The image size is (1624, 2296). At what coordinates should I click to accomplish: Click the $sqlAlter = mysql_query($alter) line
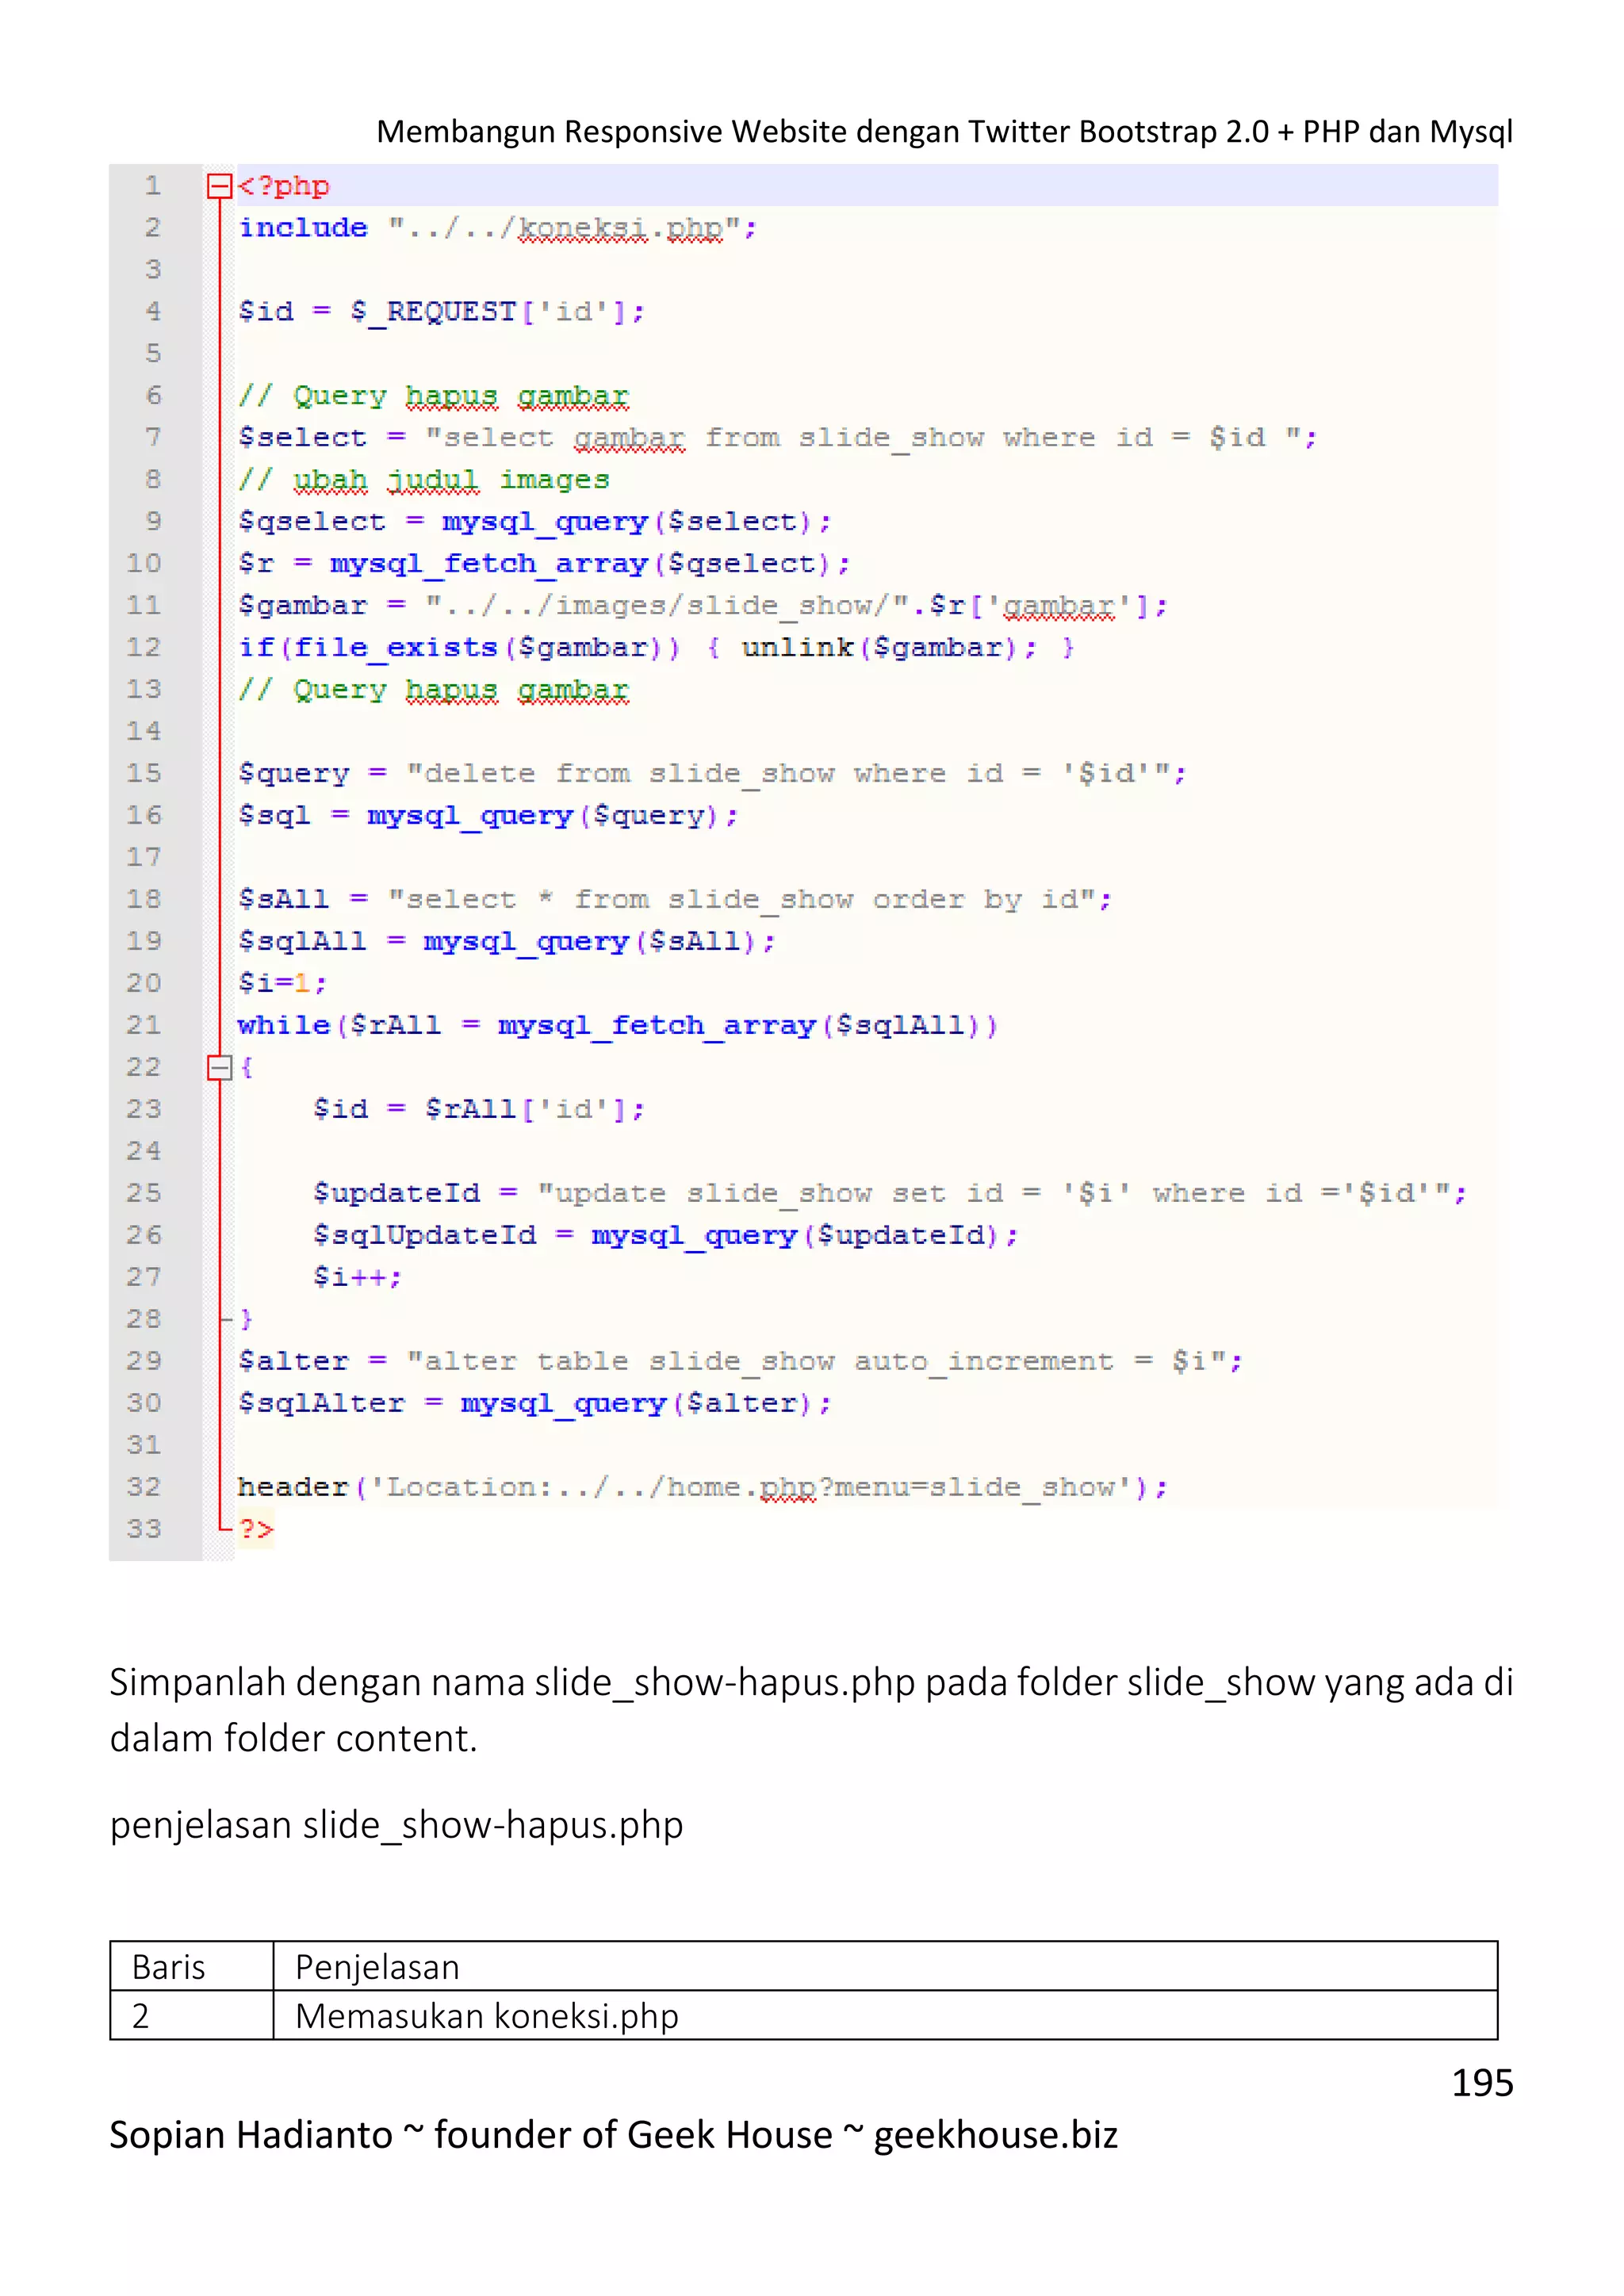534,1404
